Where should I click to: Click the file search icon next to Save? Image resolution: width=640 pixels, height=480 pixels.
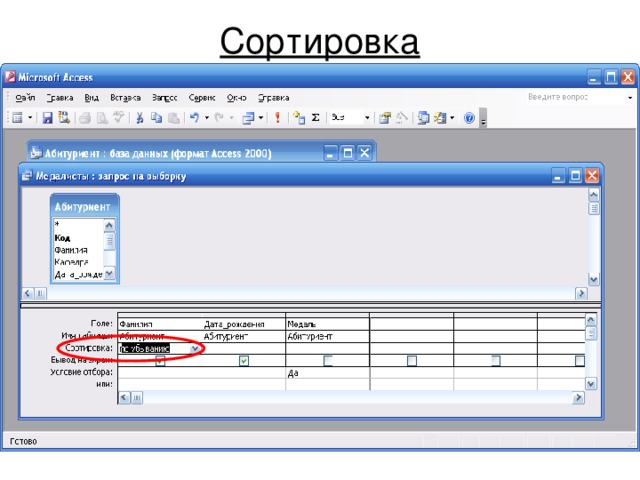click(64, 118)
